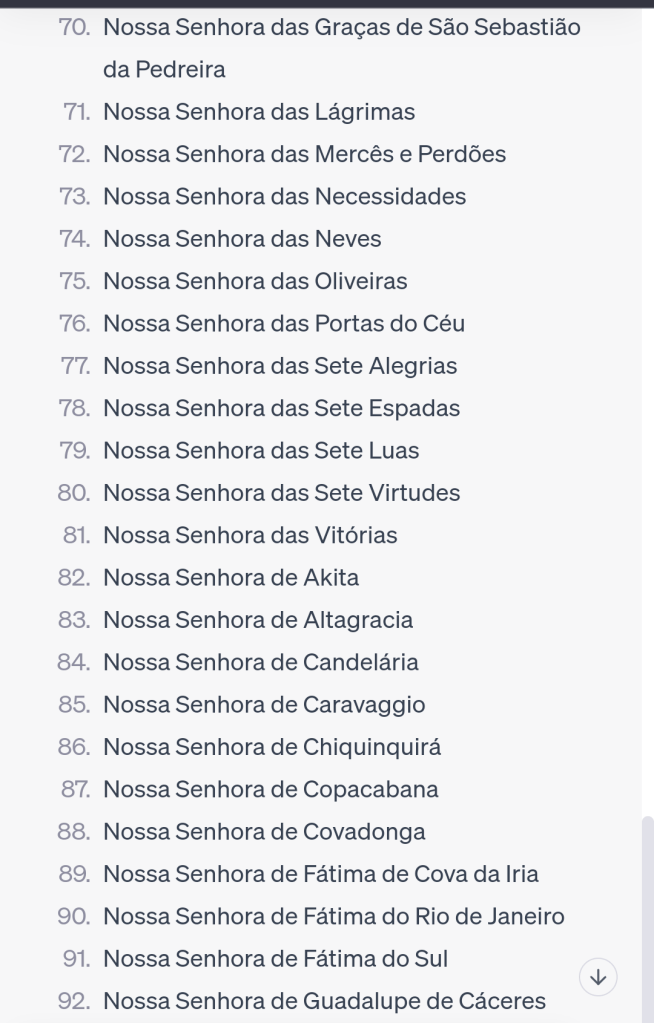Click Nossa Senhora de Akita item
Viewport: 654px width, 1023px height.
point(231,578)
